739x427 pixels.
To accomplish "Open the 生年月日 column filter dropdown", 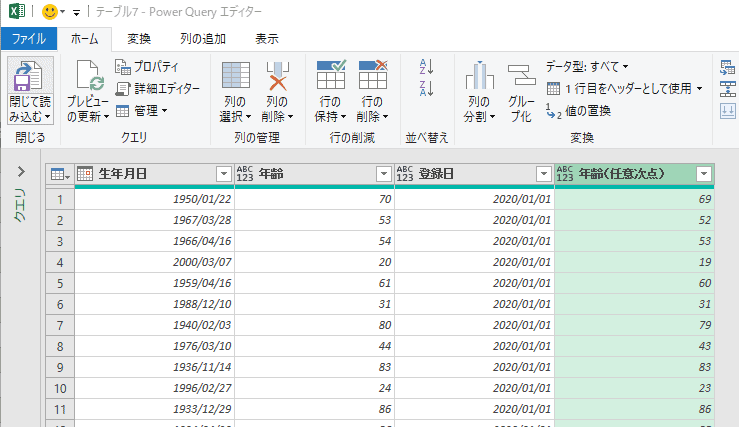I will tap(223, 174).
